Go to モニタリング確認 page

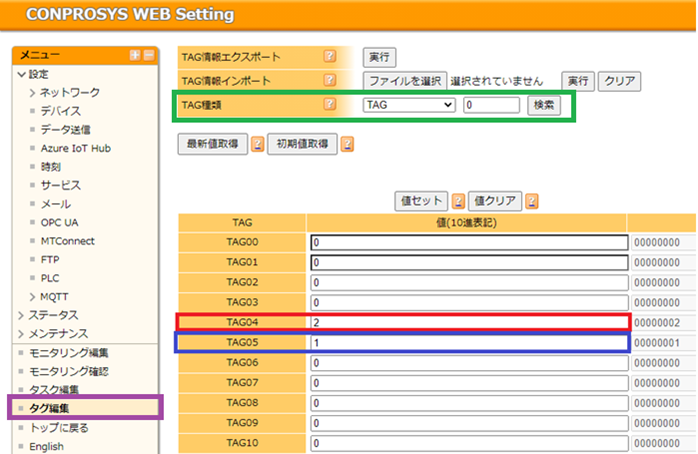click(x=69, y=372)
